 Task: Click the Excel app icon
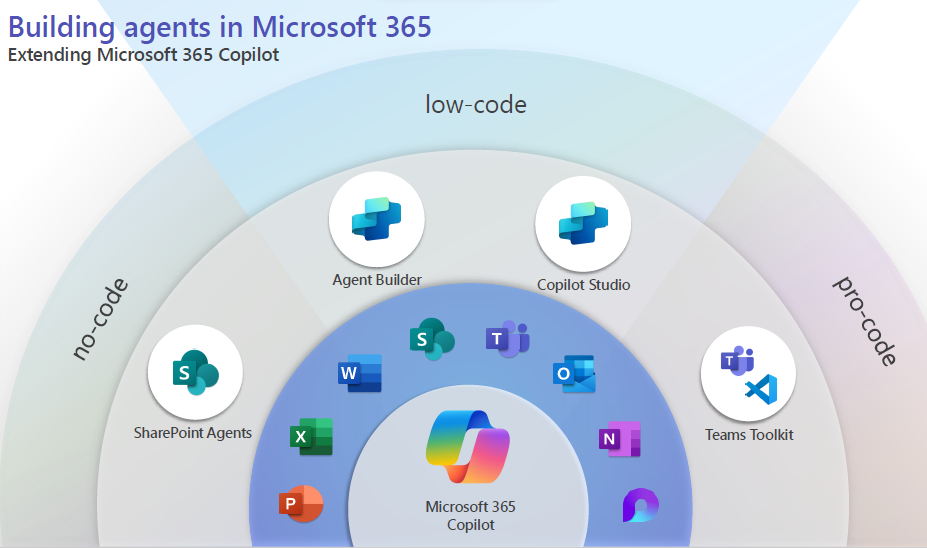coord(311,436)
